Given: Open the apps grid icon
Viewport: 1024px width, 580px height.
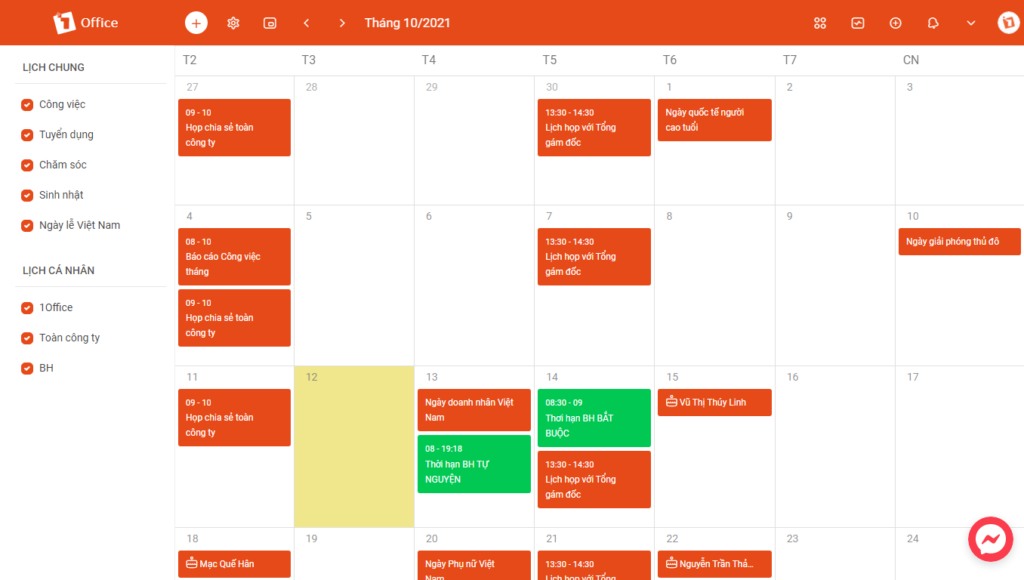Looking at the screenshot, I should 820,23.
